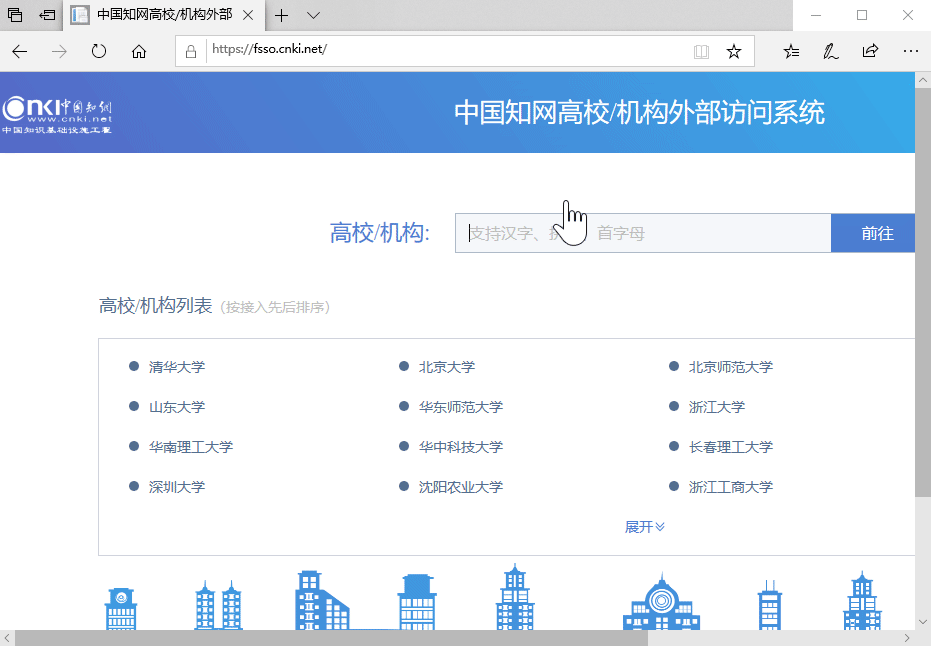Click the site security lock icon
This screenshot has height=646, width=931.
(191, 52)
